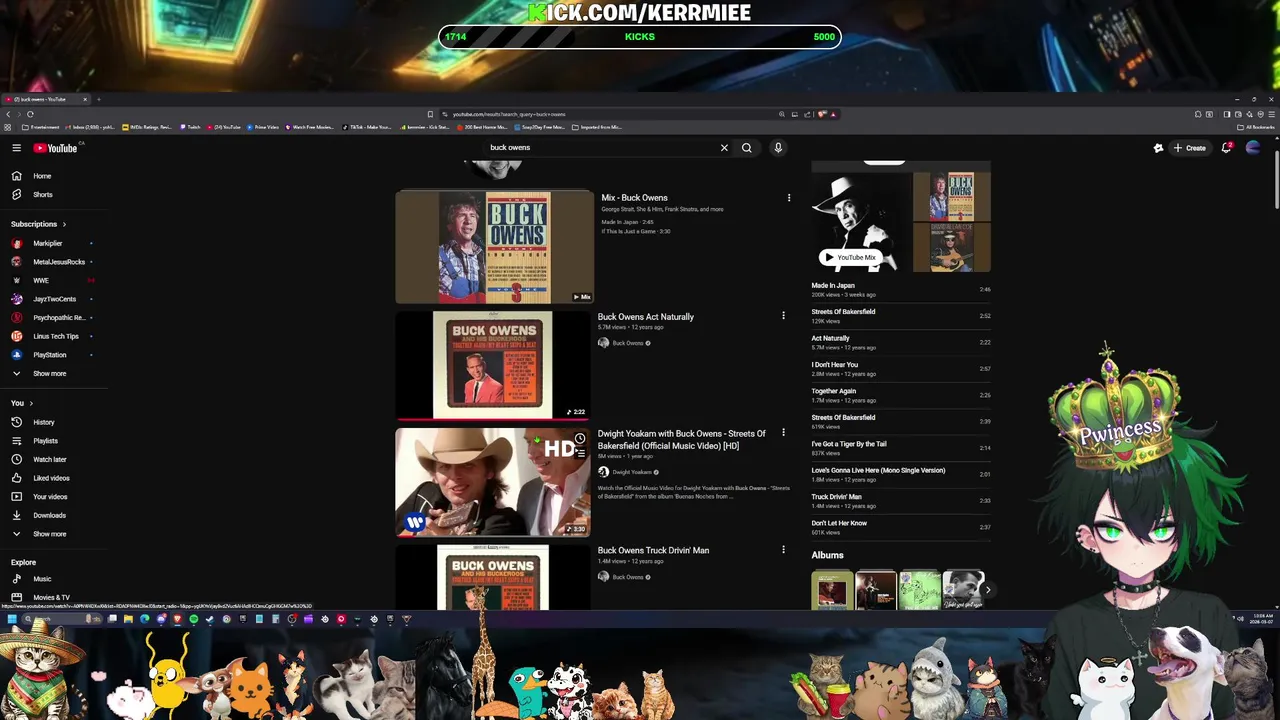Open Playlists in the sidebar
The height and width of the screenshot is (720, 1280).
click(x=54, y=441)
